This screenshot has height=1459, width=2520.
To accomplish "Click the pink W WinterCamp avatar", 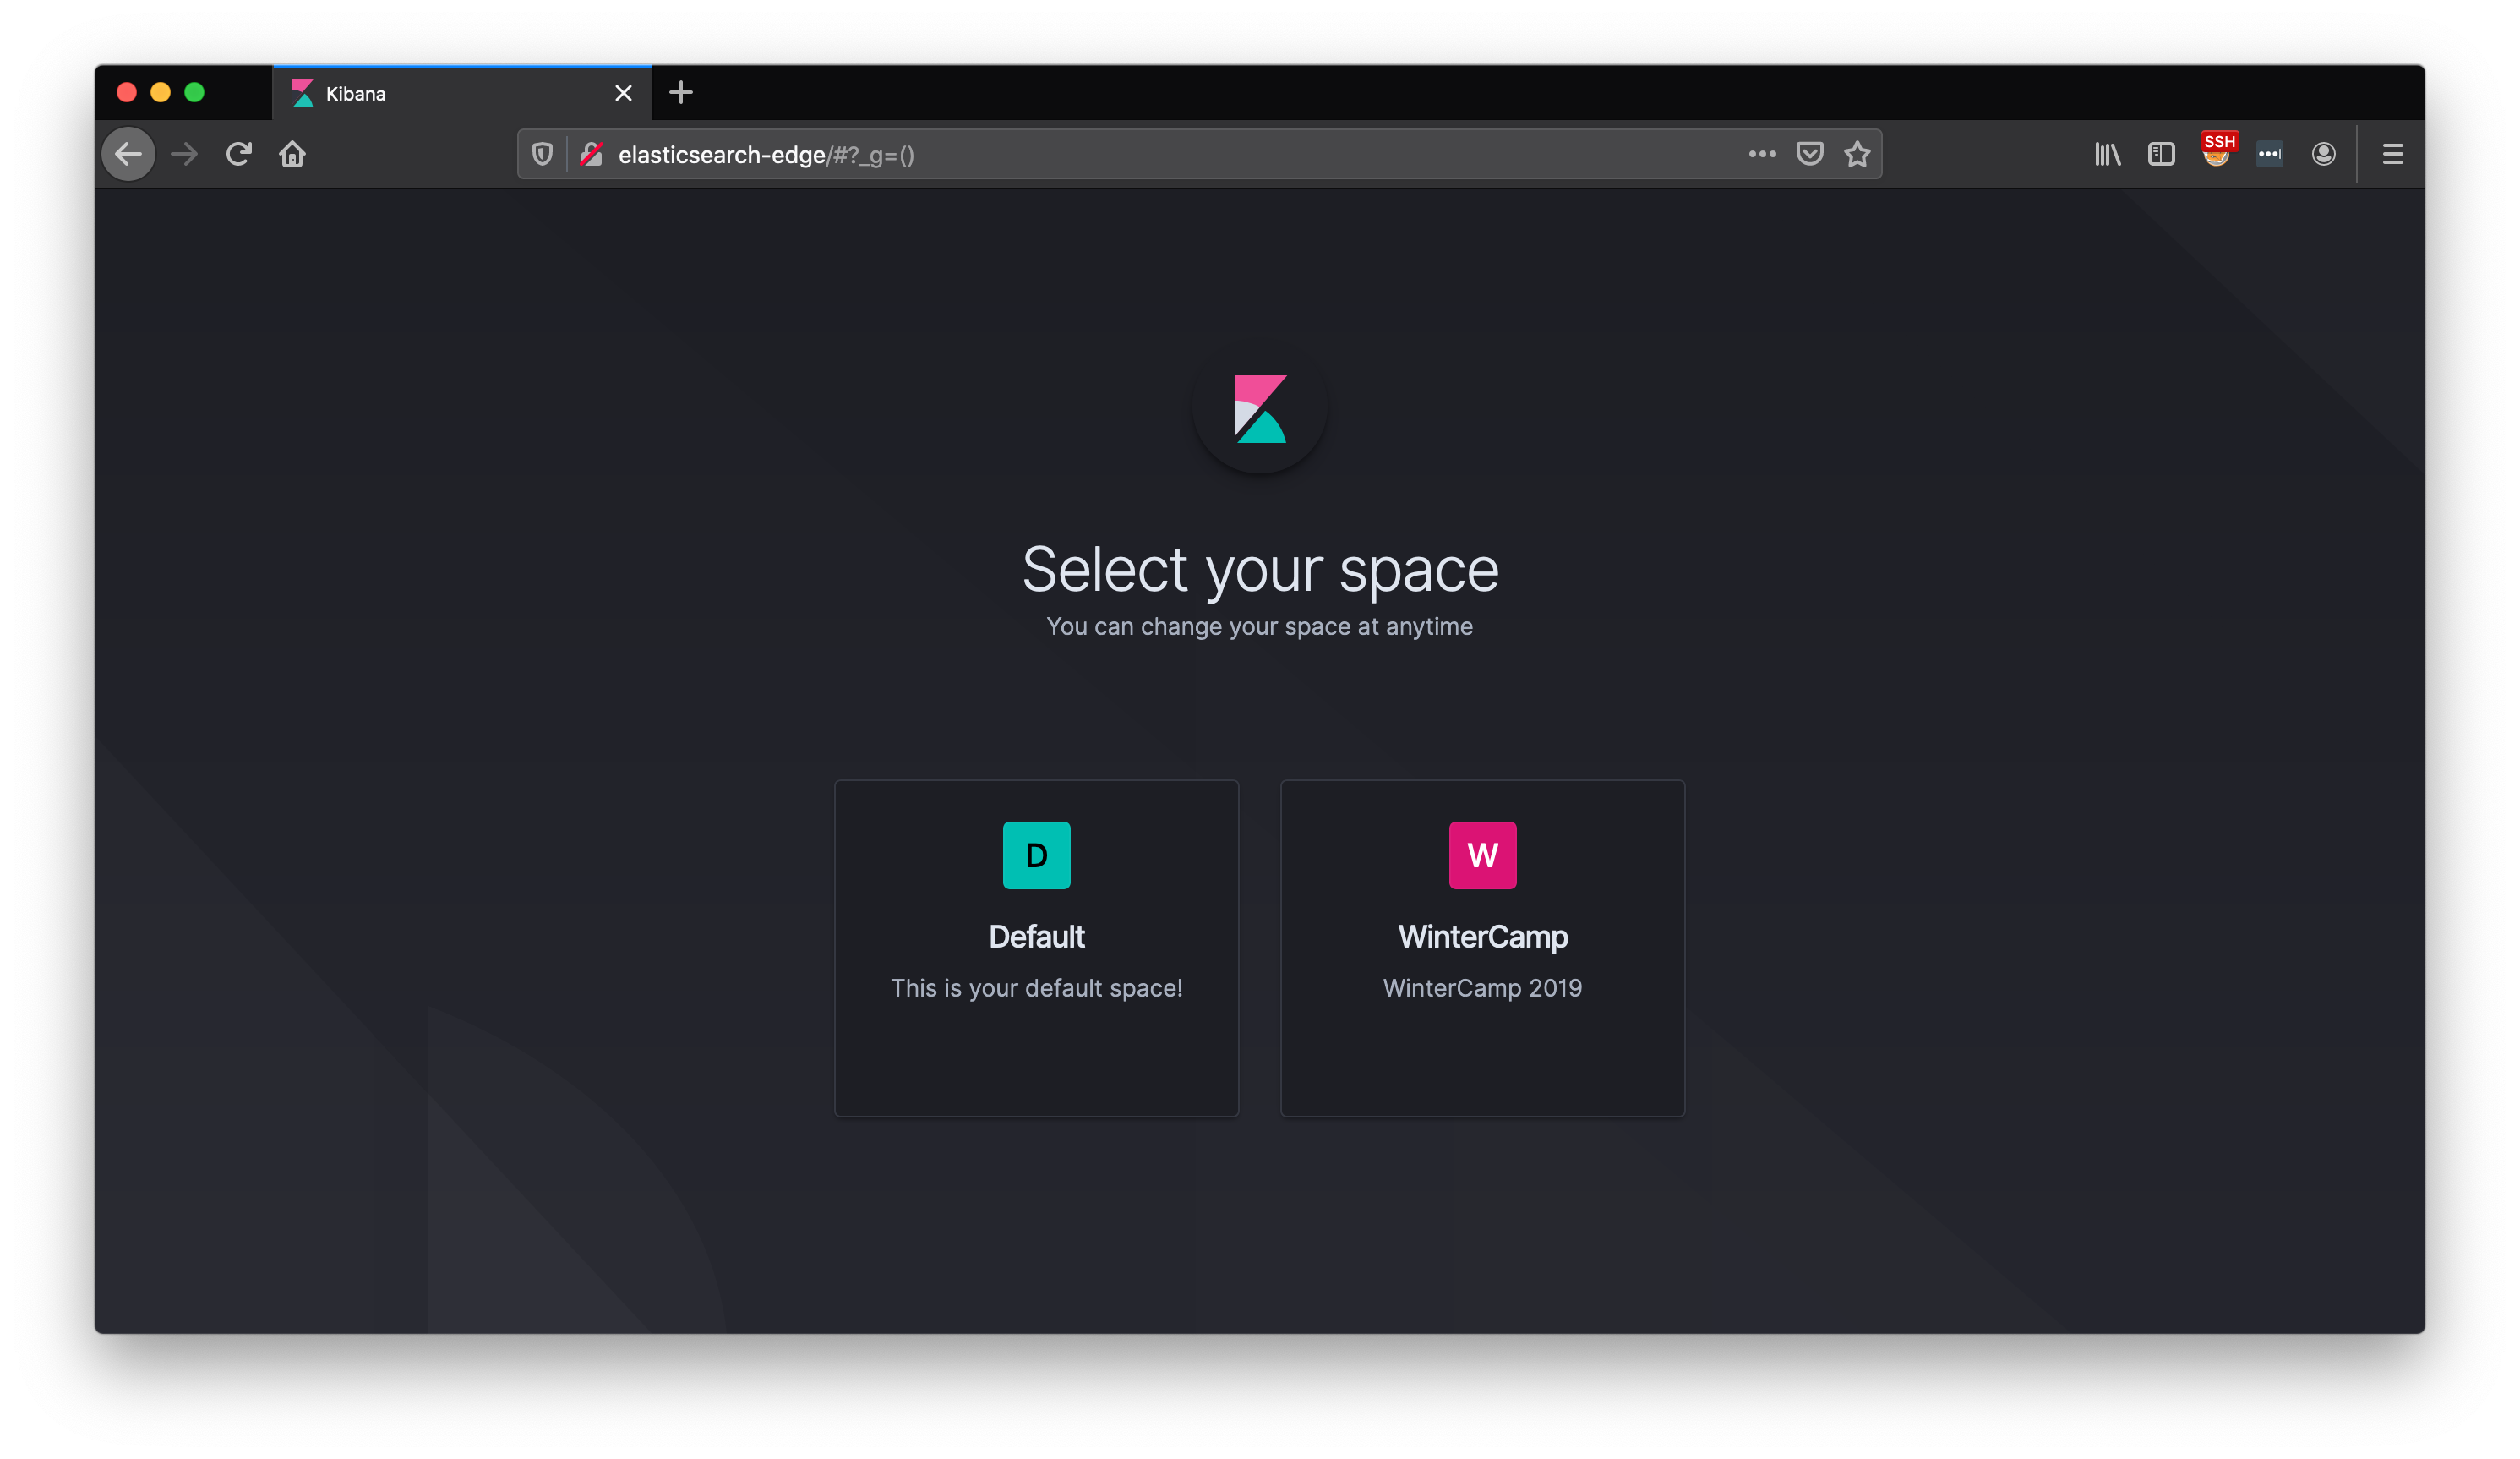I will pyautogui.click(x=1482, y=855).
